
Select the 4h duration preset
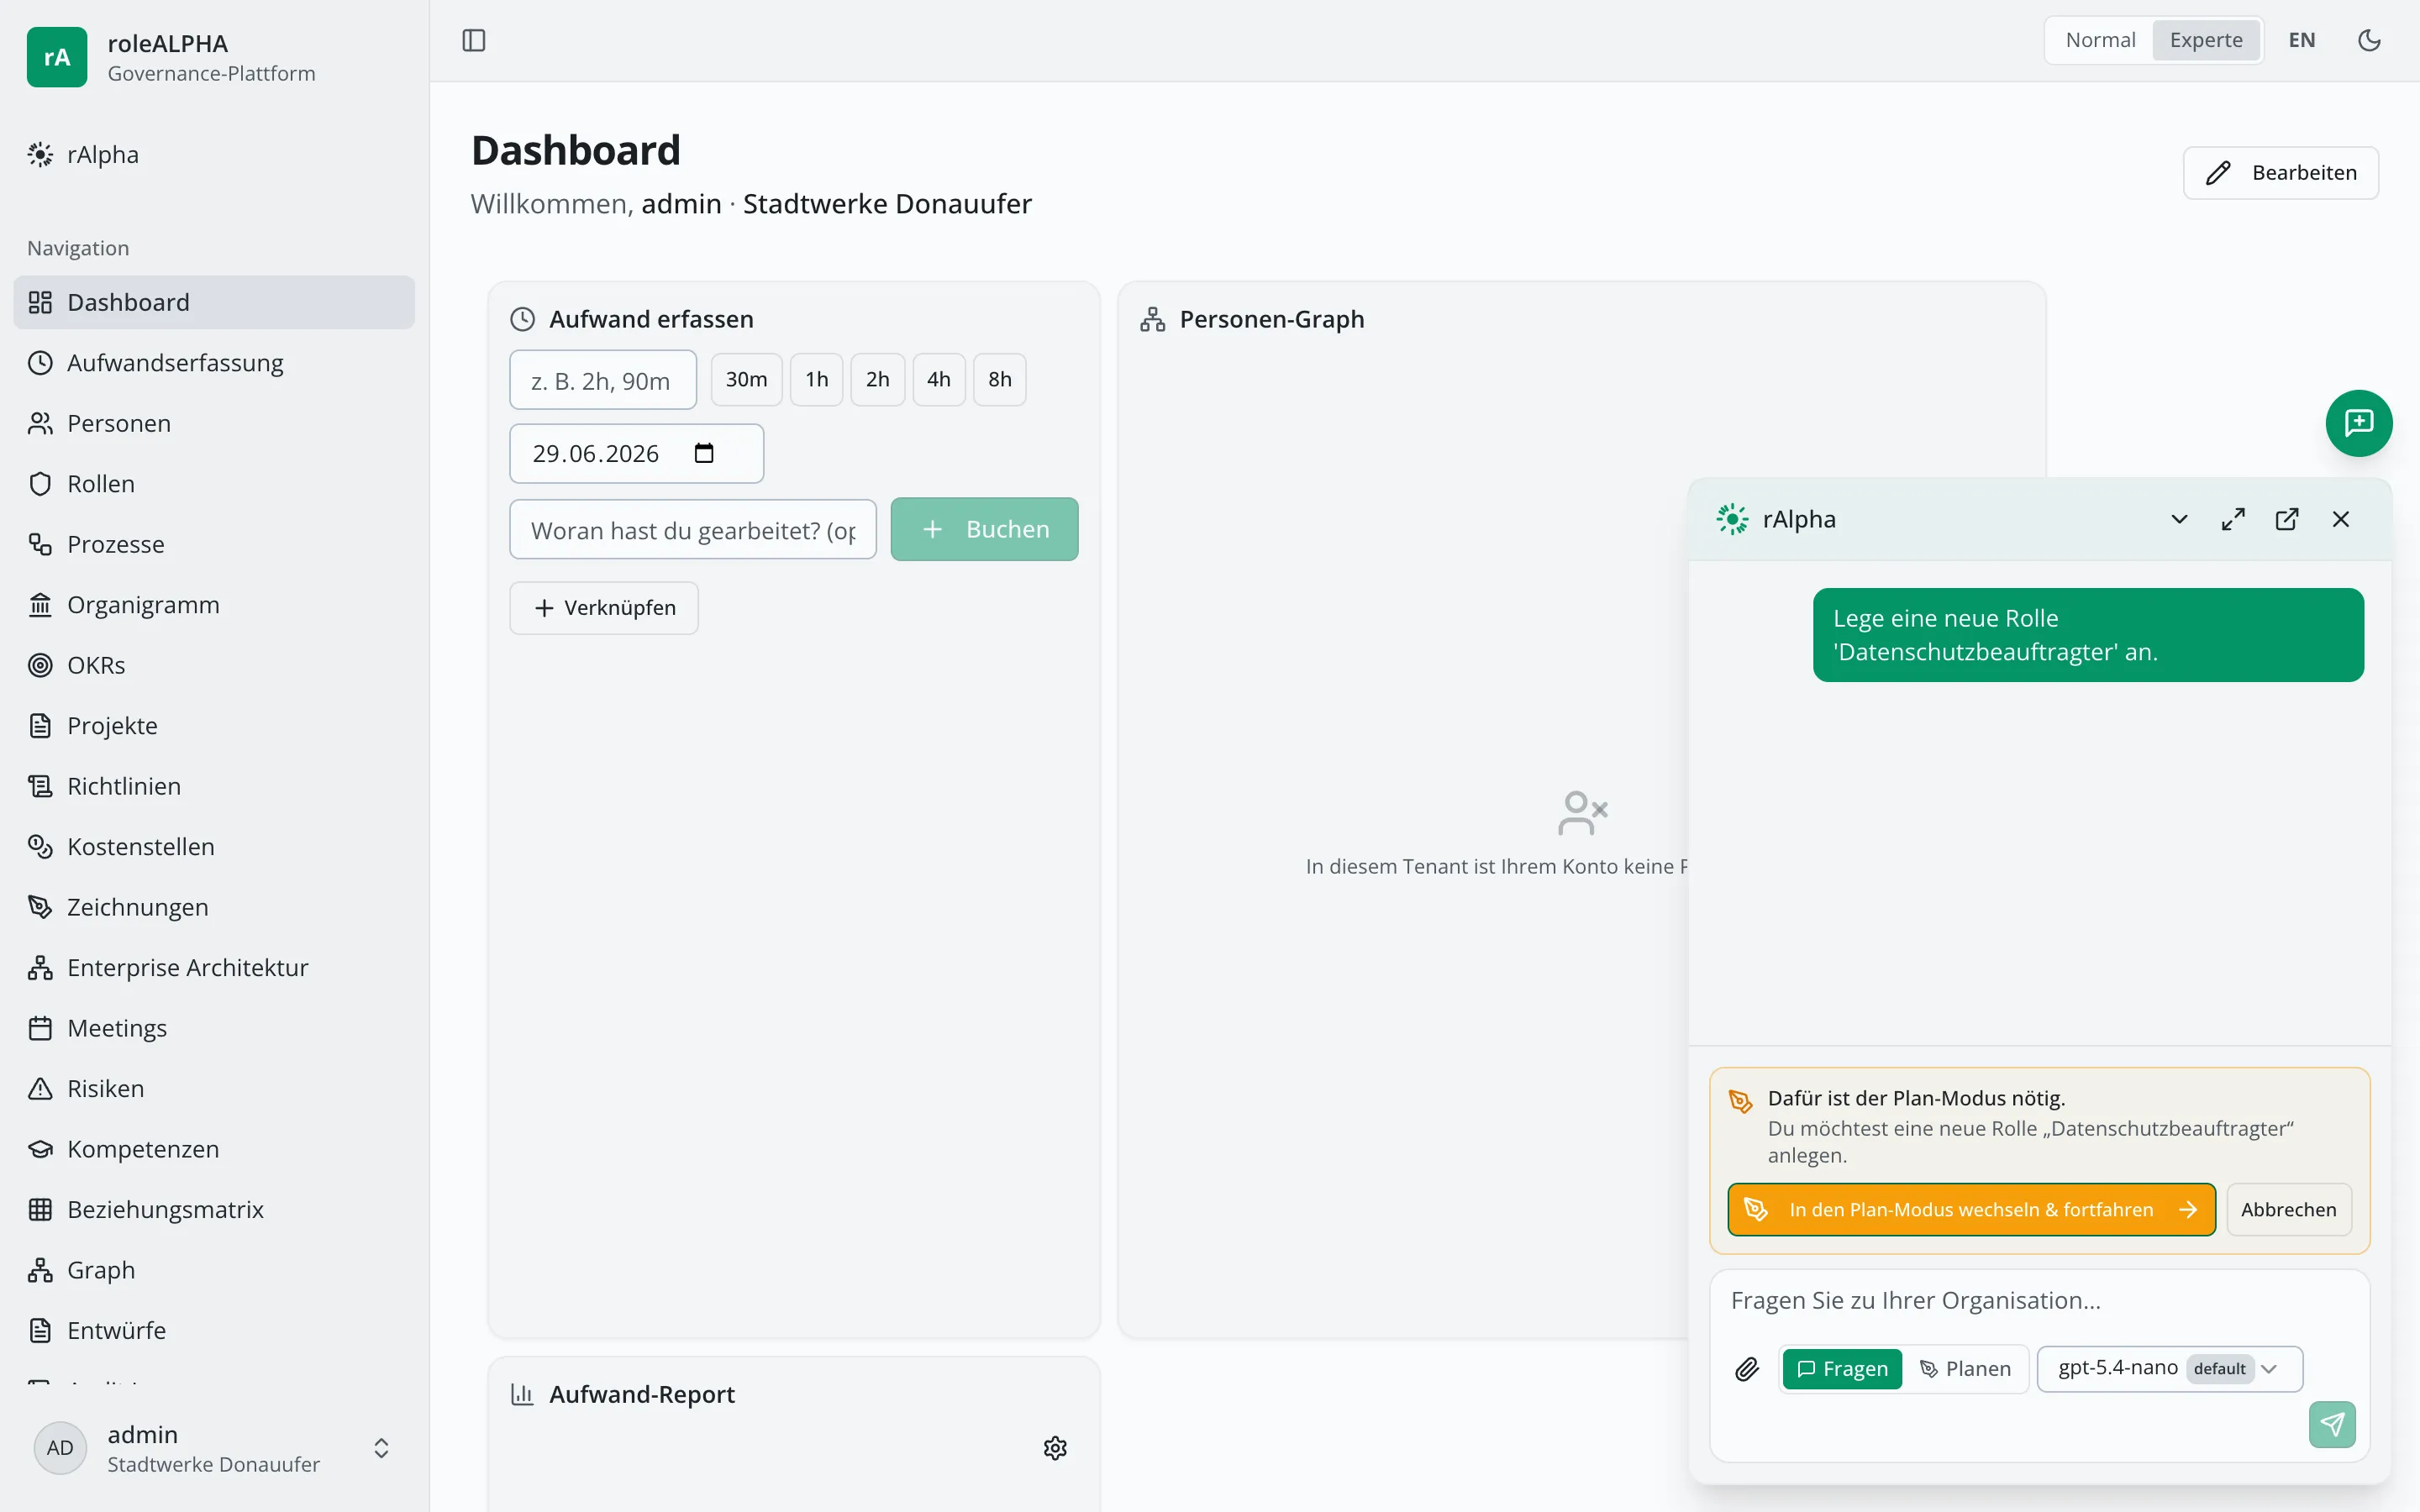coord(939,380)
